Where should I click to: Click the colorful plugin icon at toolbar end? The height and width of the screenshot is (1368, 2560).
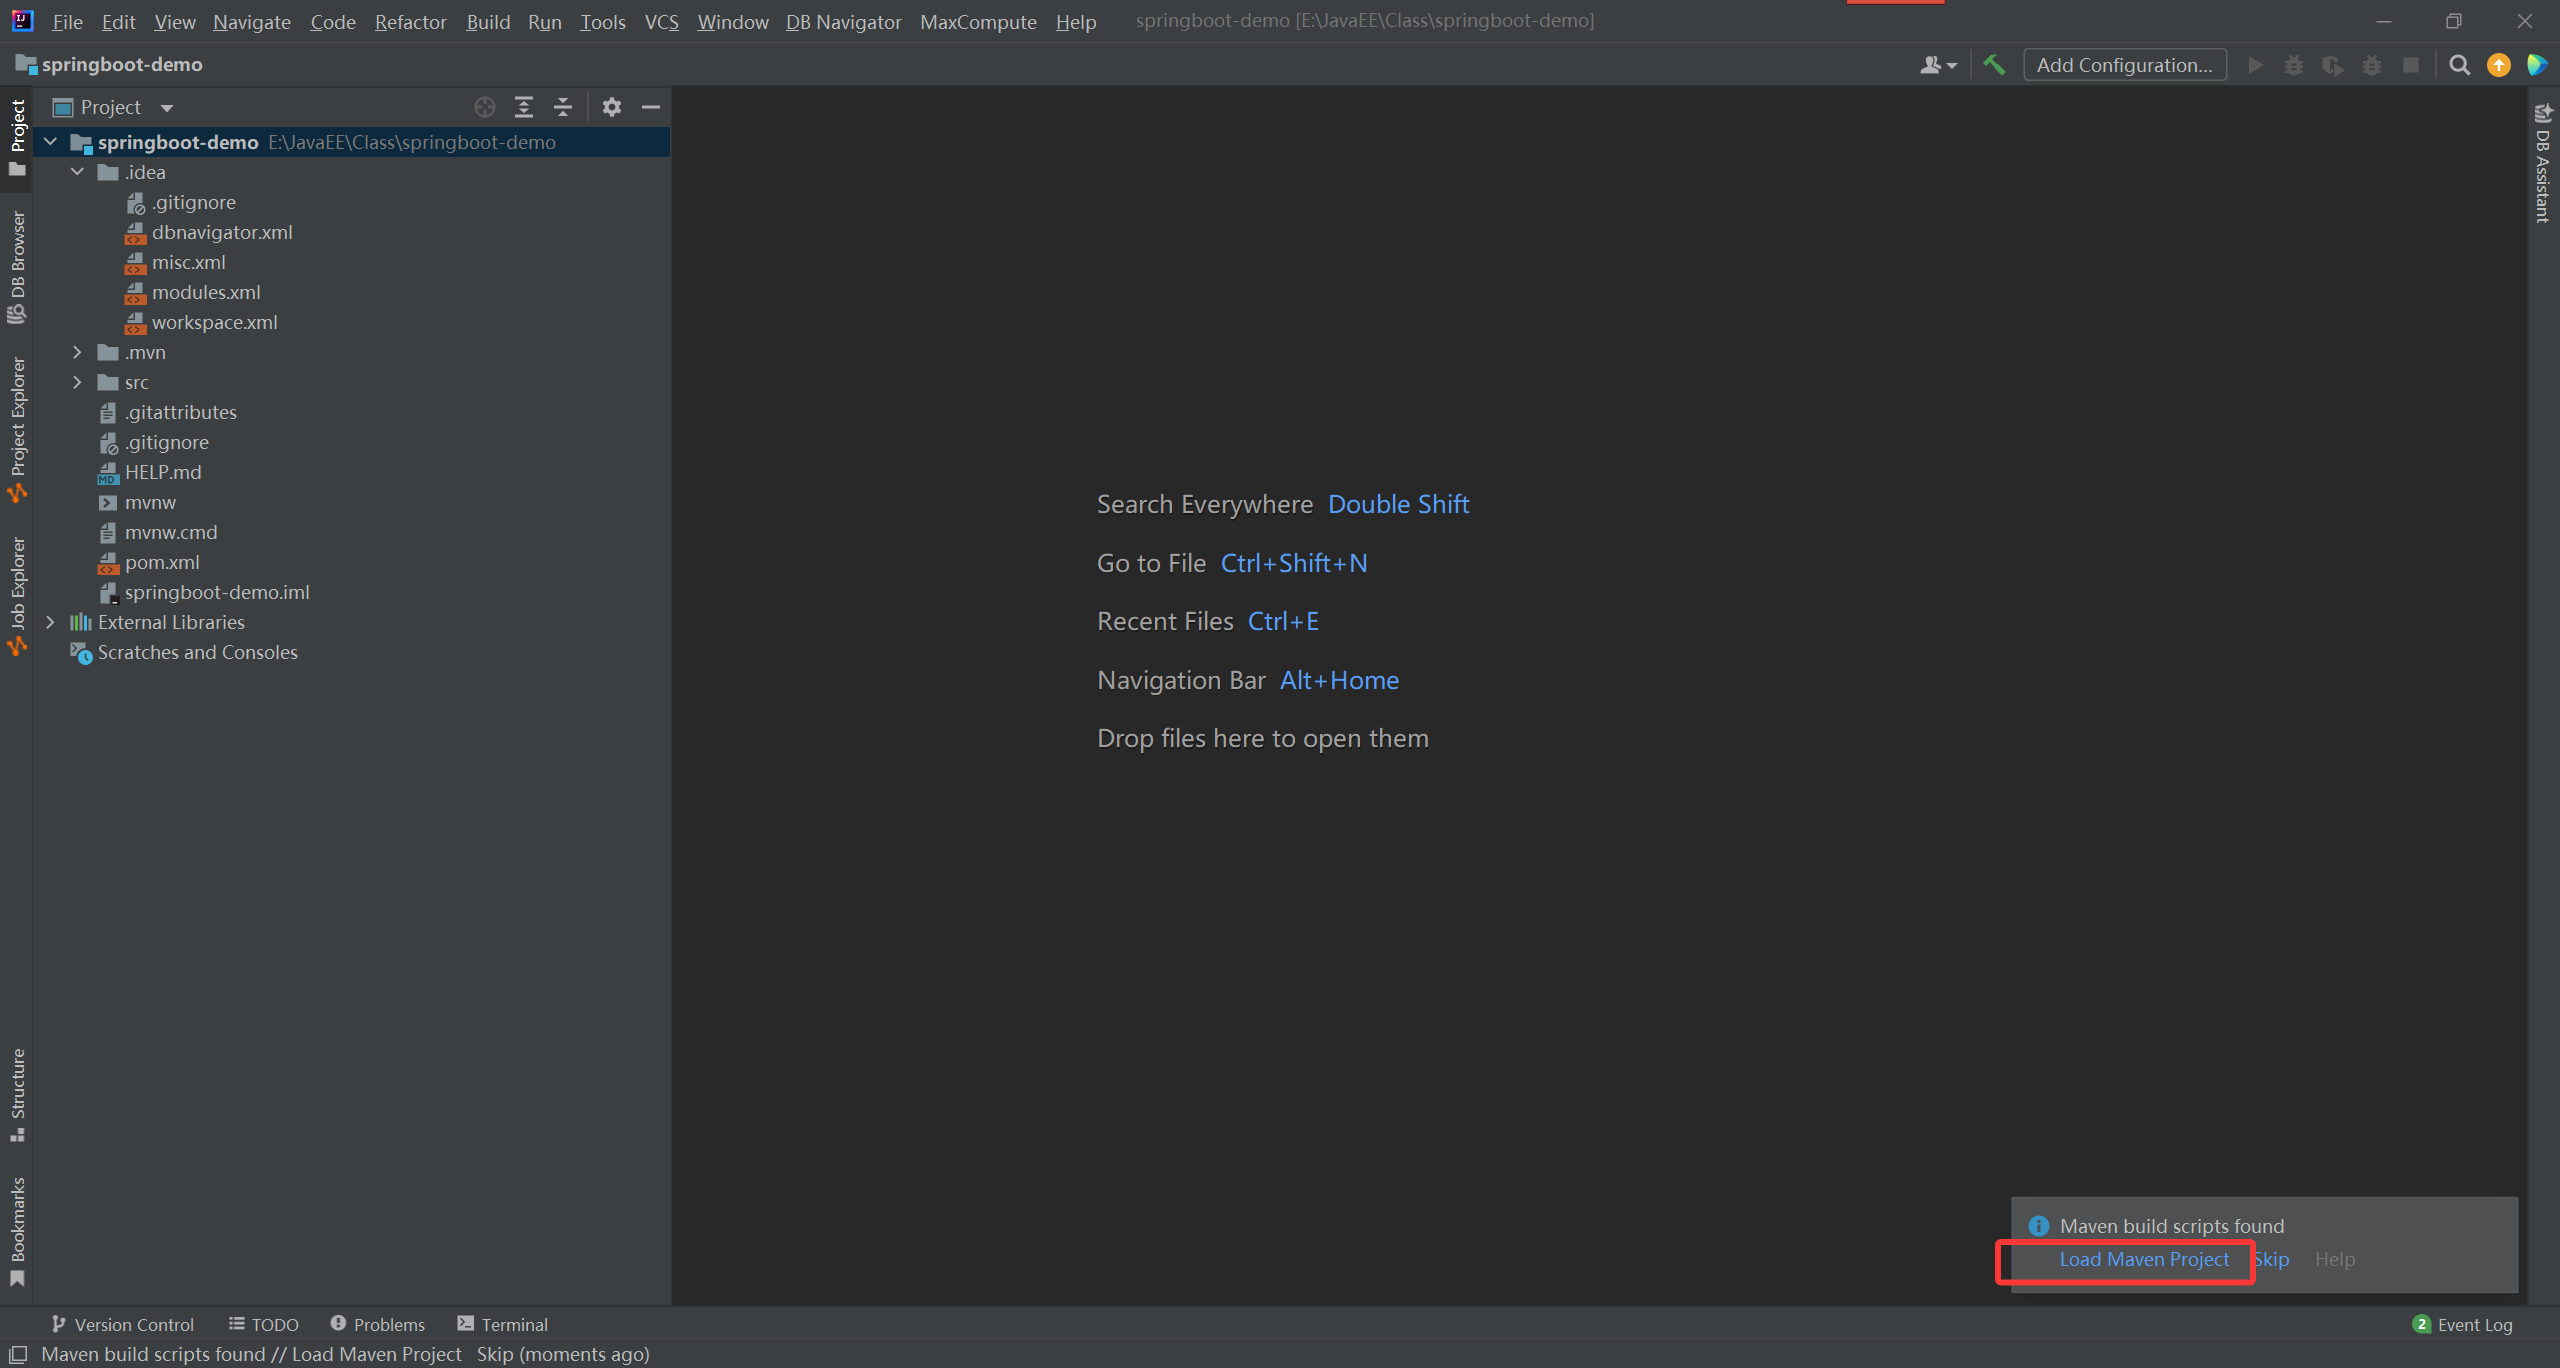coord(2537,65)
